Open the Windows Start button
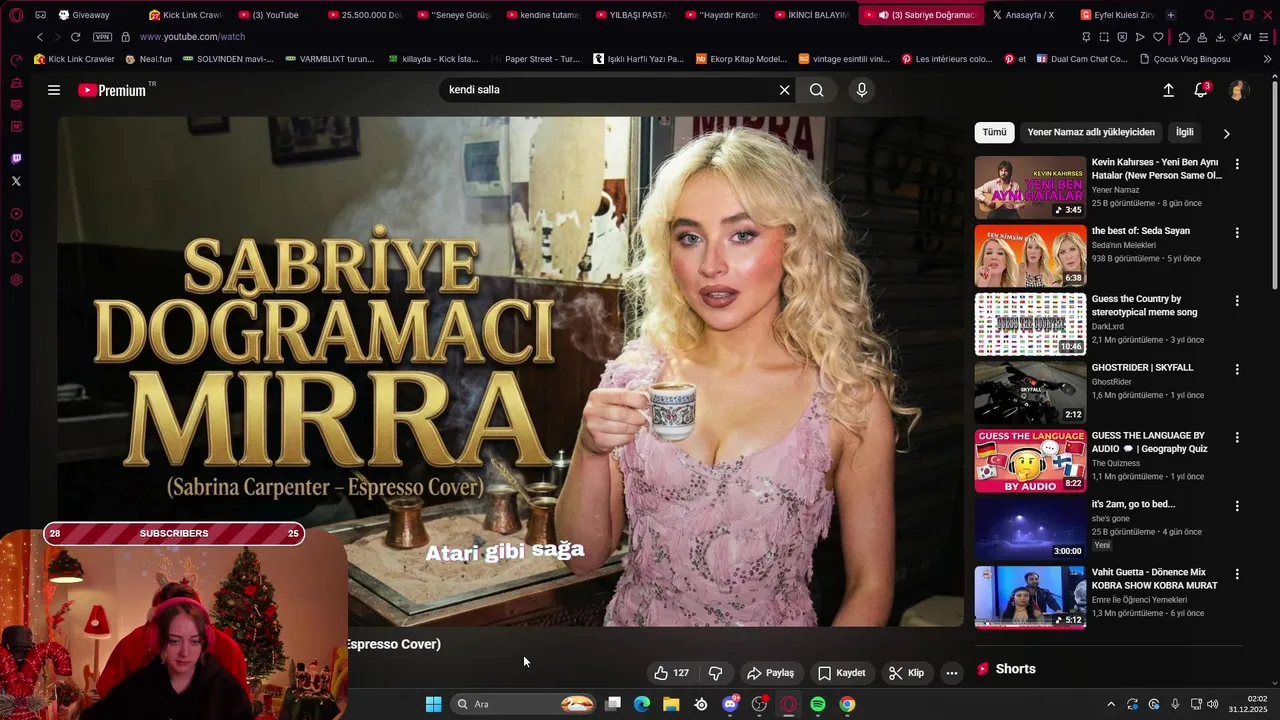Viewport: 1280px width, 720px height. (x=433, y=704)
